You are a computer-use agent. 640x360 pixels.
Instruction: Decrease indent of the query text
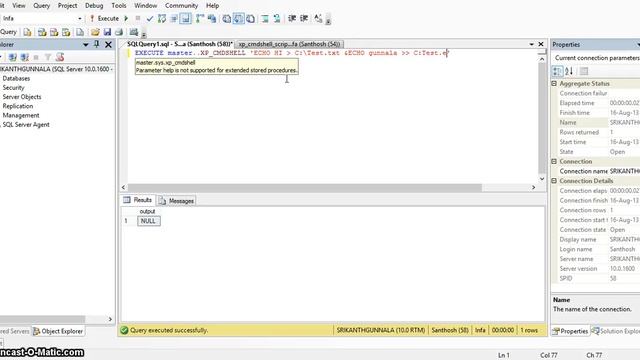tap(292, 18)
